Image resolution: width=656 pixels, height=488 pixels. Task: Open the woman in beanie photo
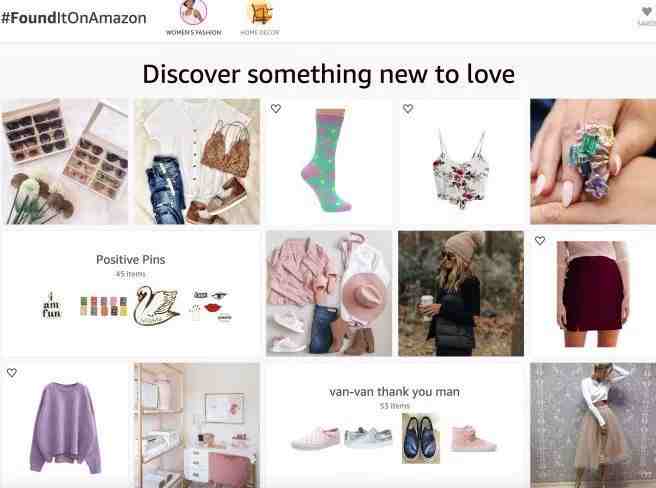click(x=461, y=293)
